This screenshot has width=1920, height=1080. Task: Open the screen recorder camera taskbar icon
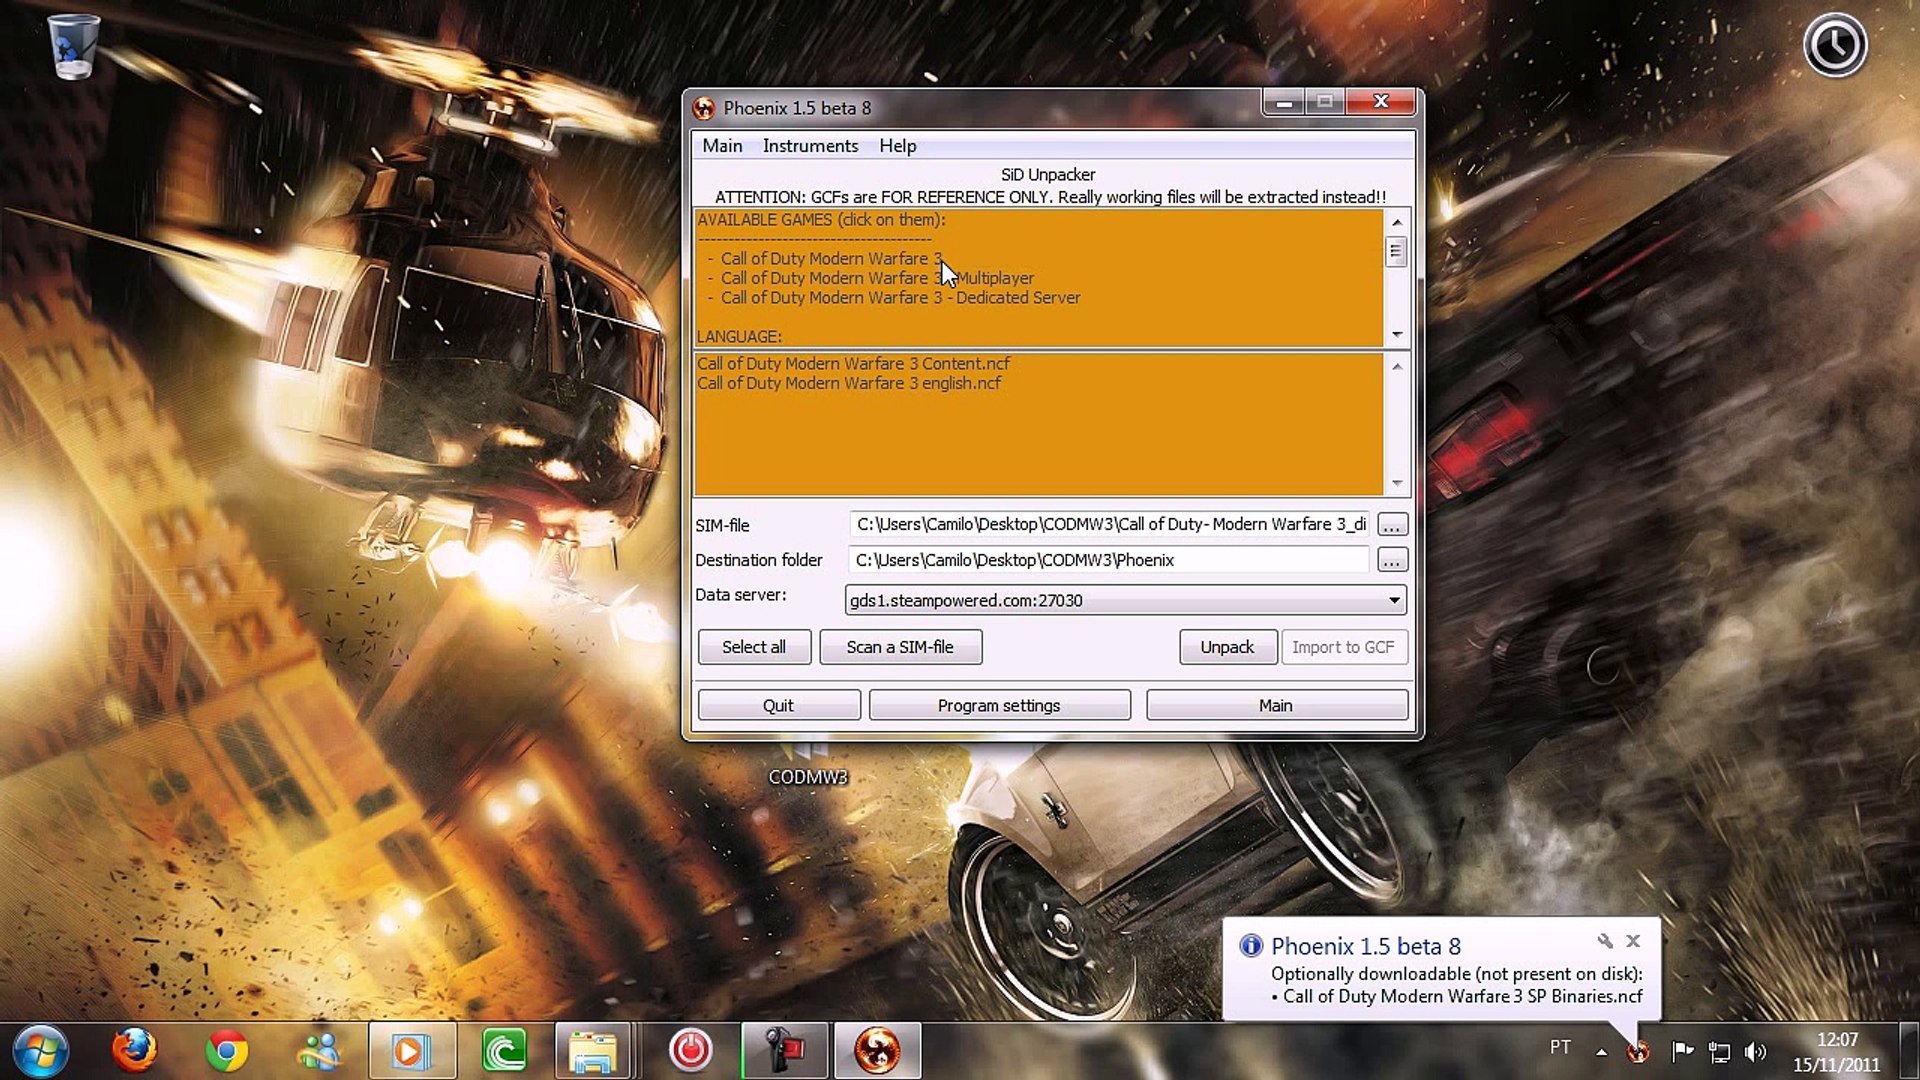(785, 1051)
